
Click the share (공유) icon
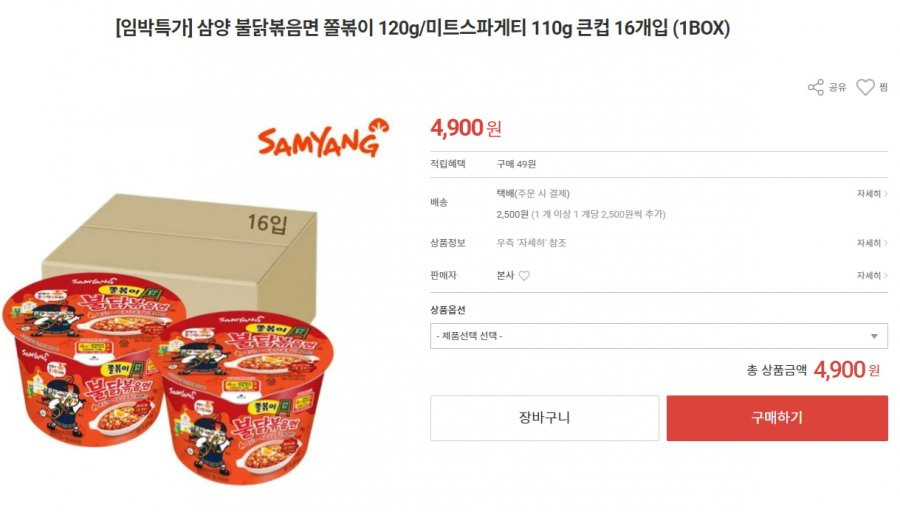[x=816, y=87]
